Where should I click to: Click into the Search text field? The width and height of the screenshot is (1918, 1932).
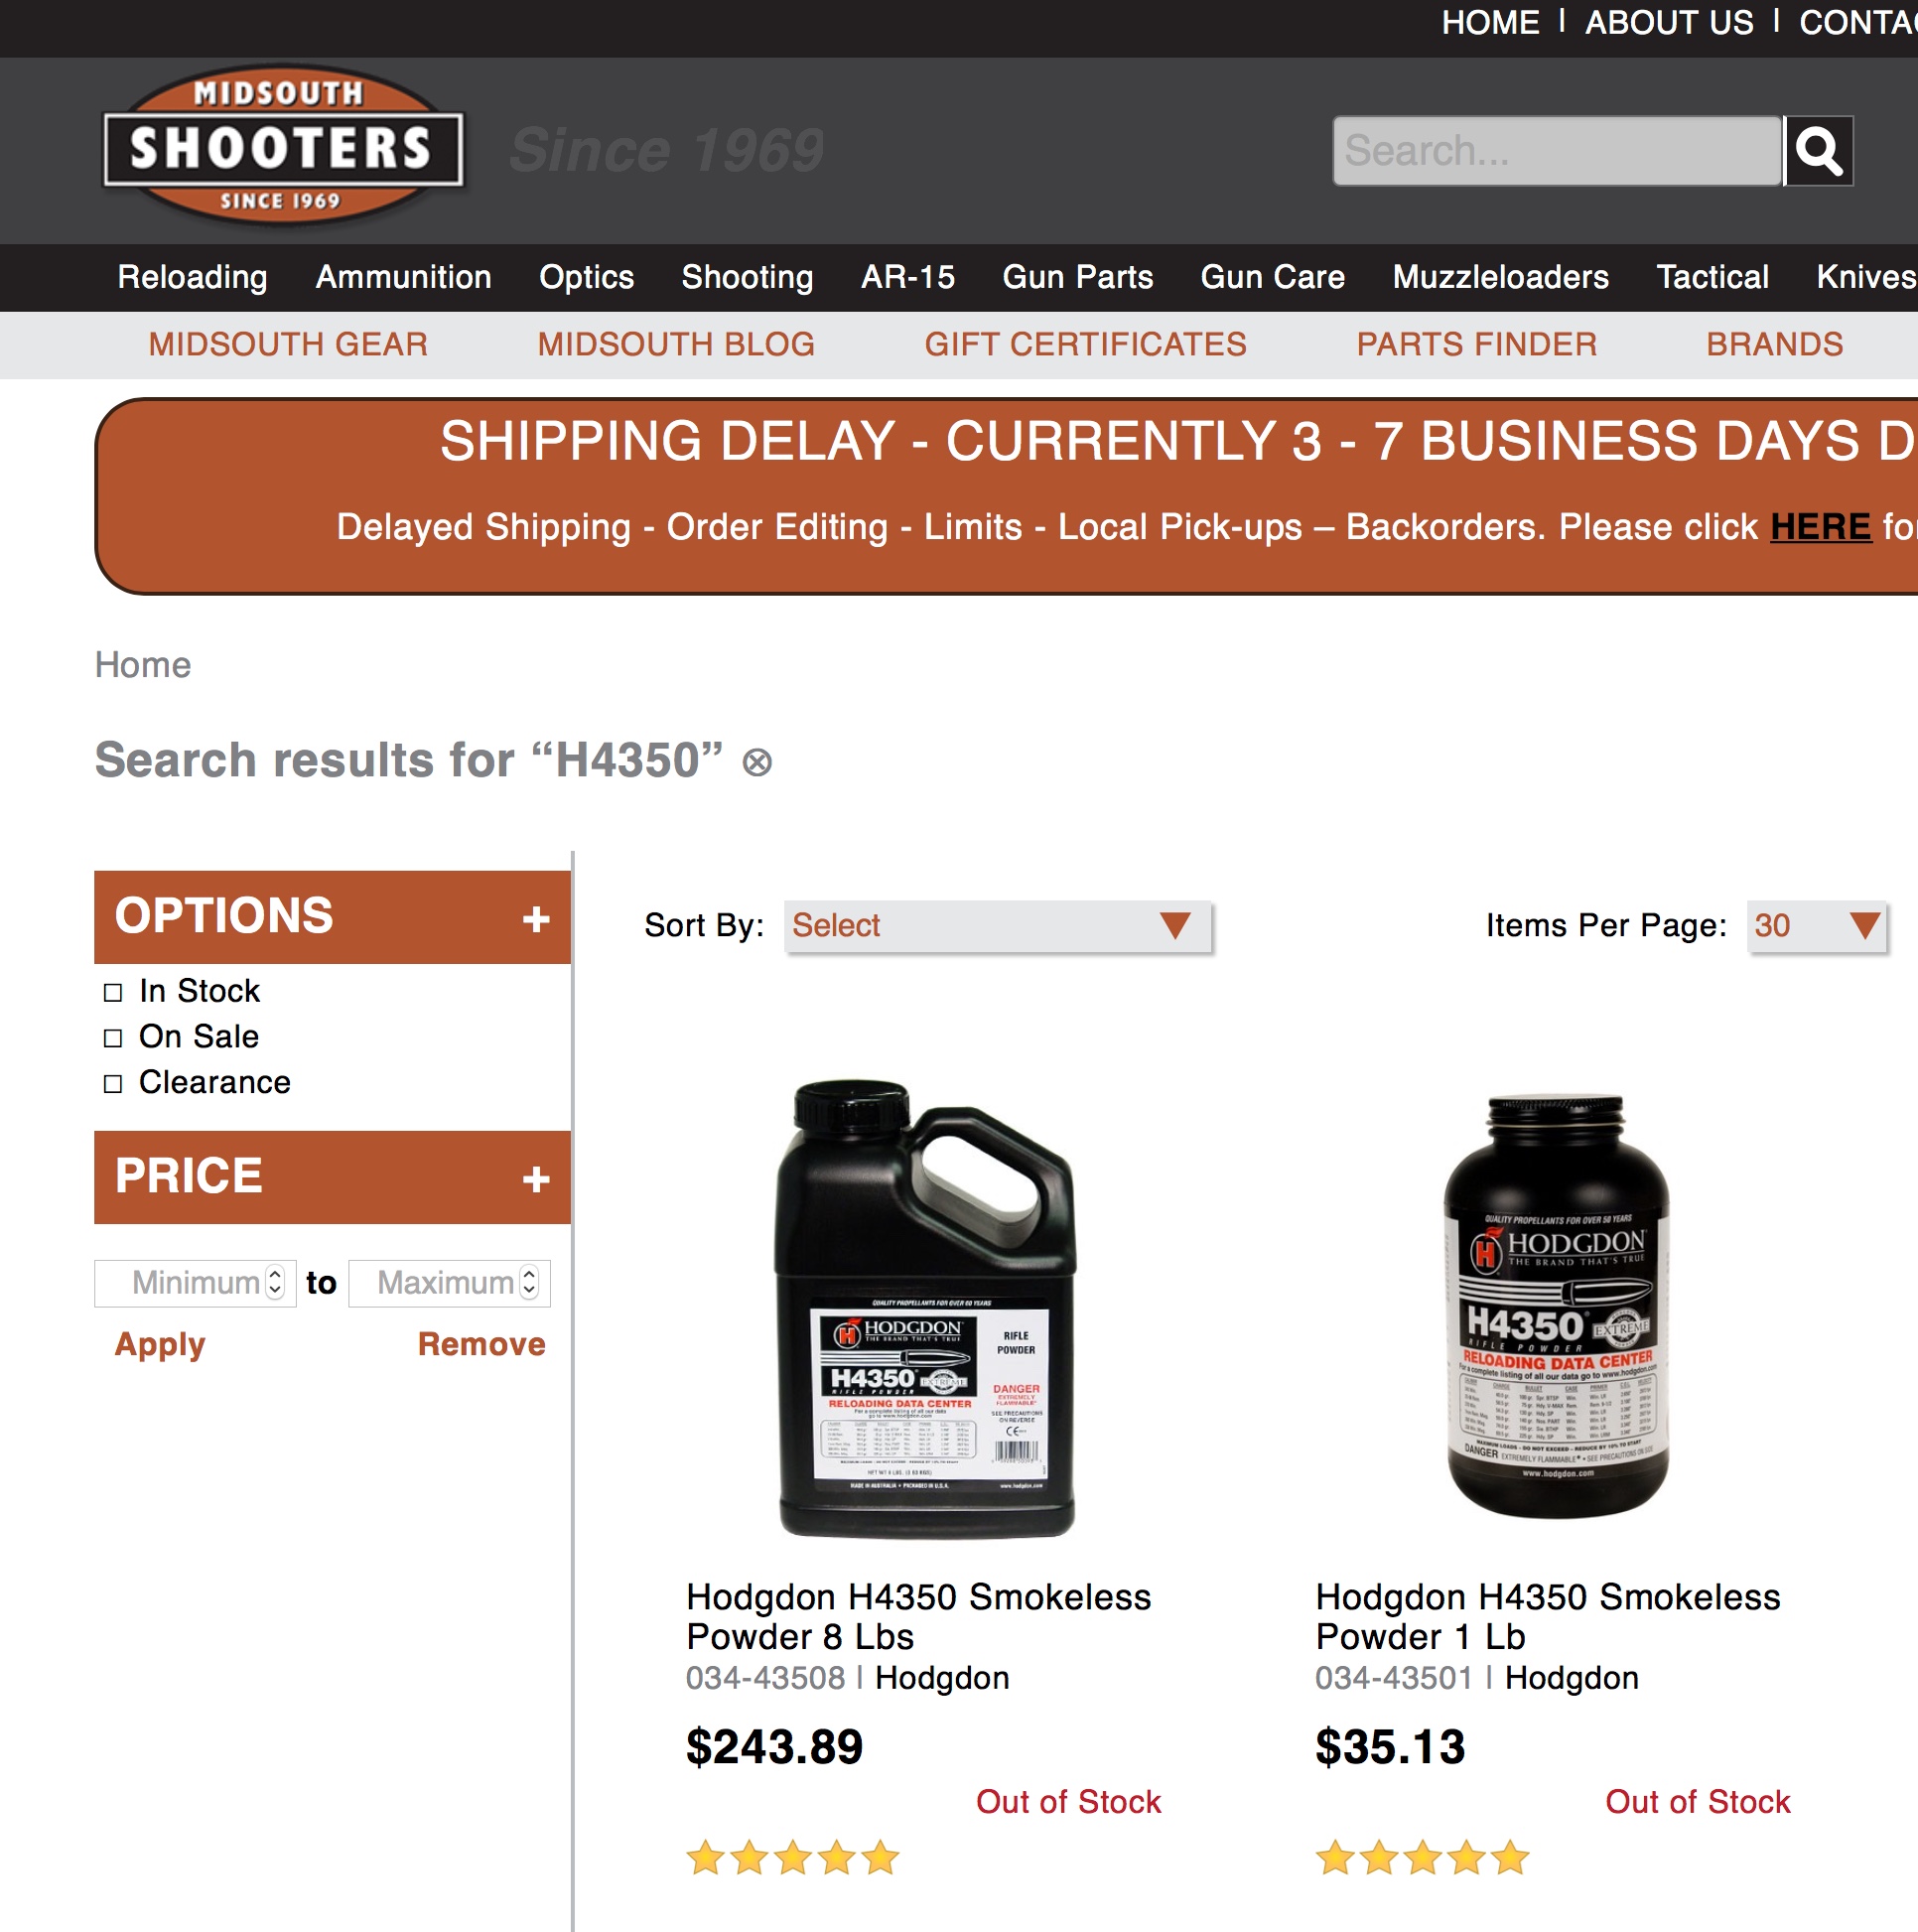click(1557, 151)
